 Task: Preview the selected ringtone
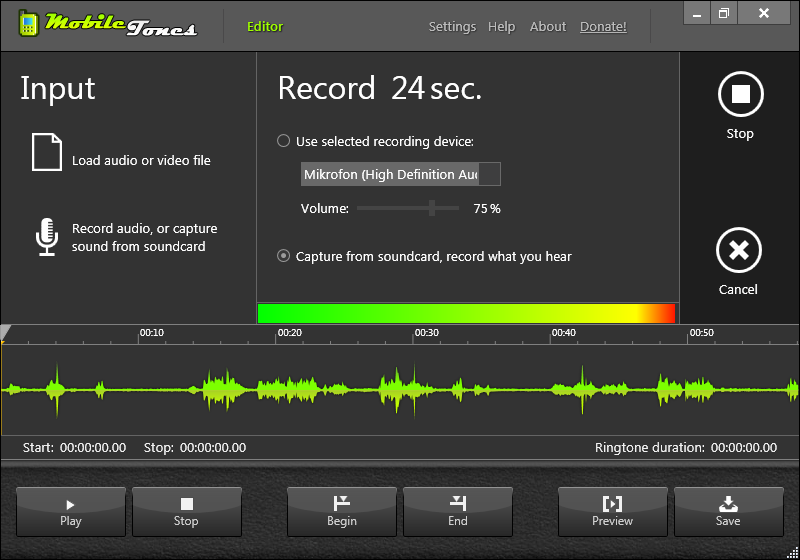click(x=612, y=511)
